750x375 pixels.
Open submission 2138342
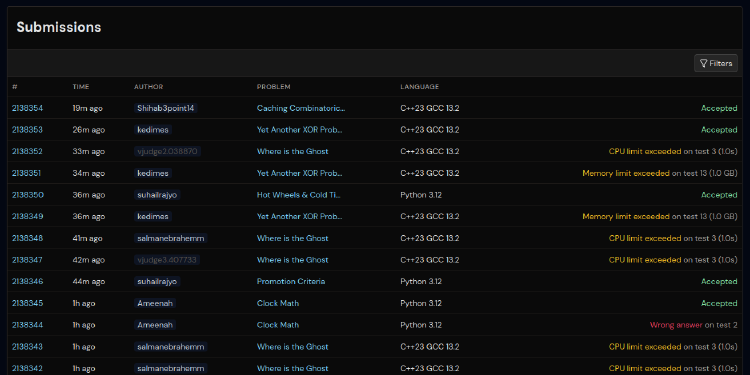pos(27,368)
